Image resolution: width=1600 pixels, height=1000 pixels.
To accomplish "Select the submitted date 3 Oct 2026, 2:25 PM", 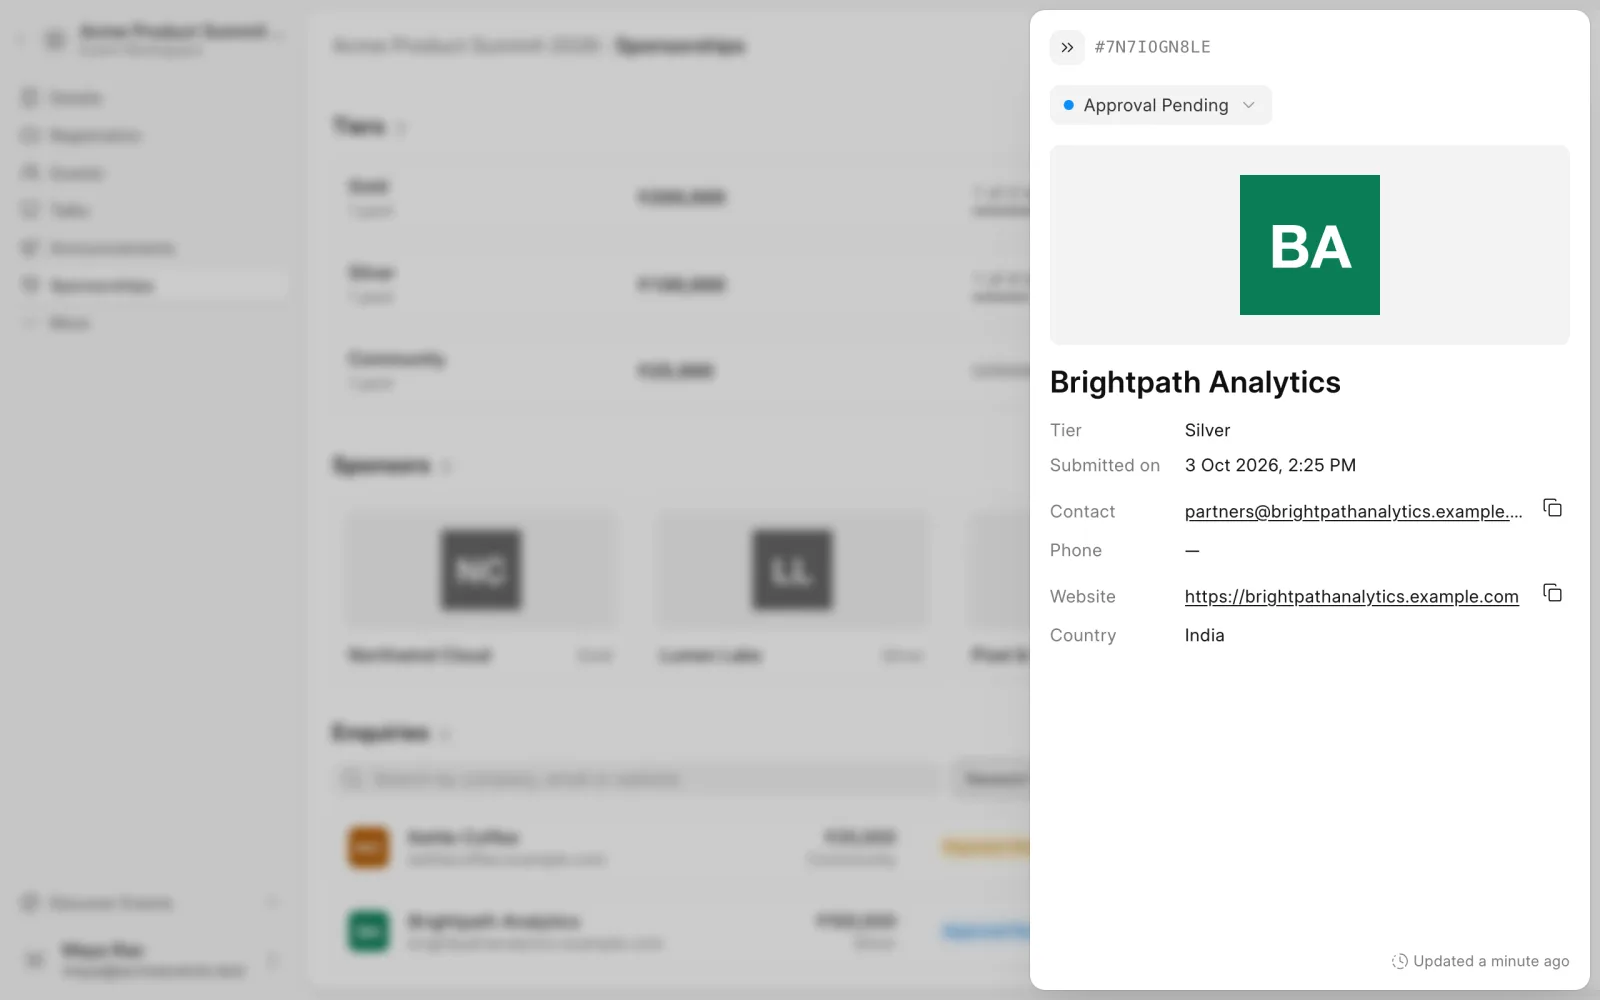I will pos(1270,465).
